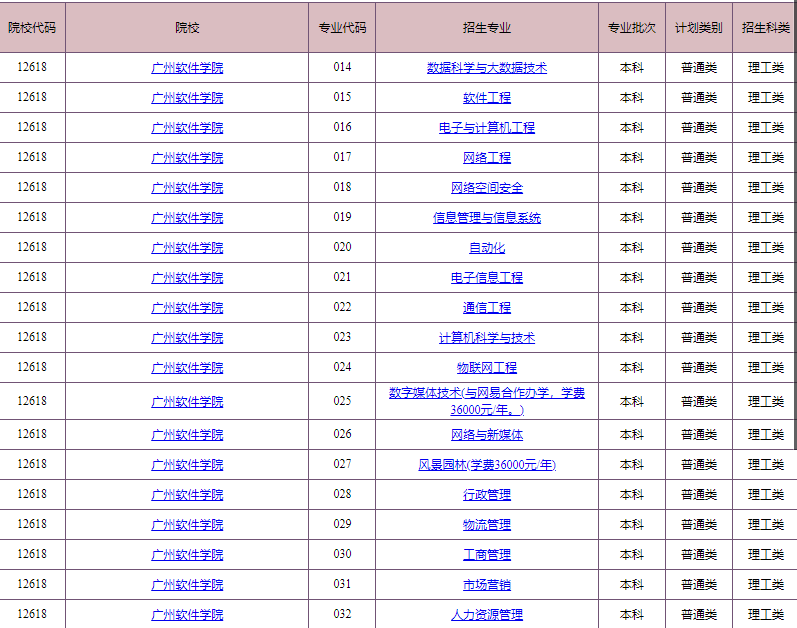The image size is (797, 628).
Task: Open 广州软件学院 link in row 019
Action: [x=187, y=217]
